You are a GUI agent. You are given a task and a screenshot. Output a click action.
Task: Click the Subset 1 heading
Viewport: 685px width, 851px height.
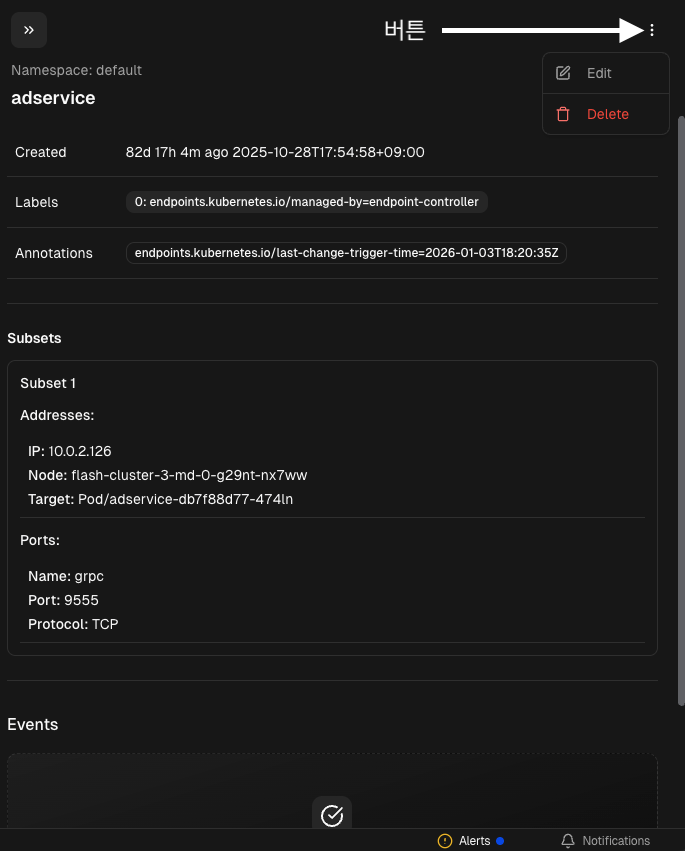48,383
